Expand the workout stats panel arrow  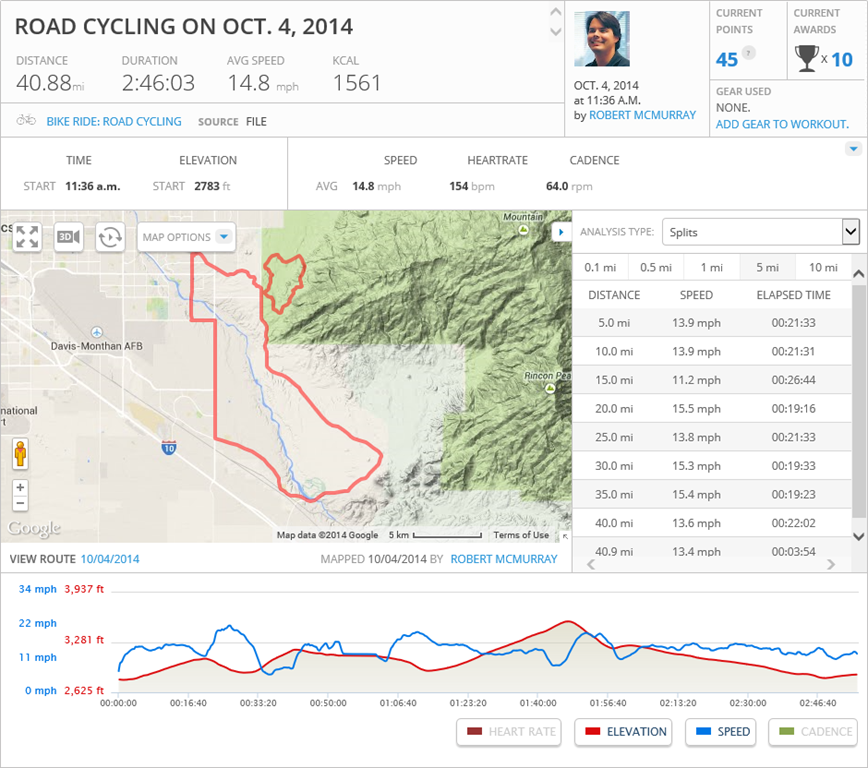(853, 149)
